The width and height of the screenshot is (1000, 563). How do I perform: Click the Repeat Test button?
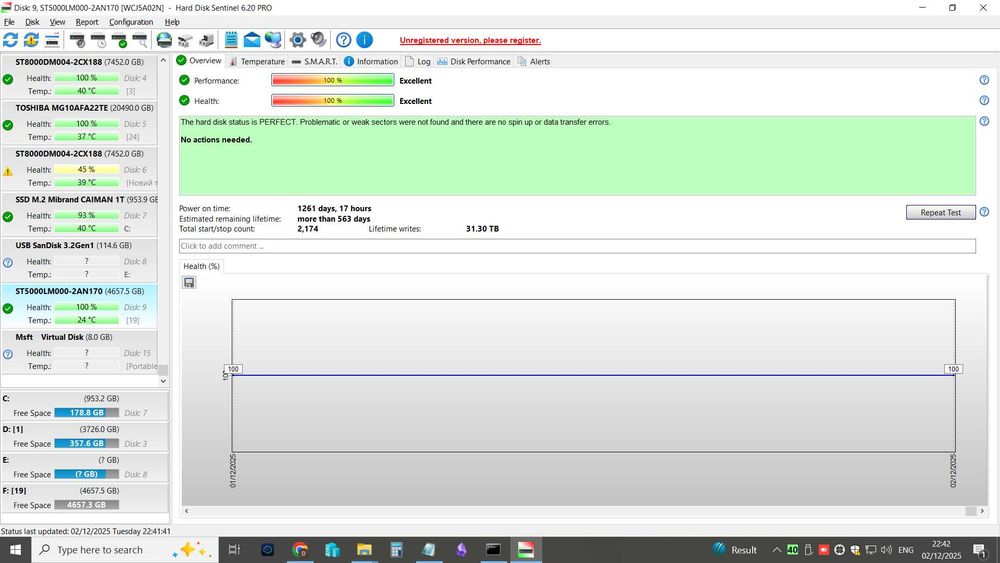click(x=941, y=212)
